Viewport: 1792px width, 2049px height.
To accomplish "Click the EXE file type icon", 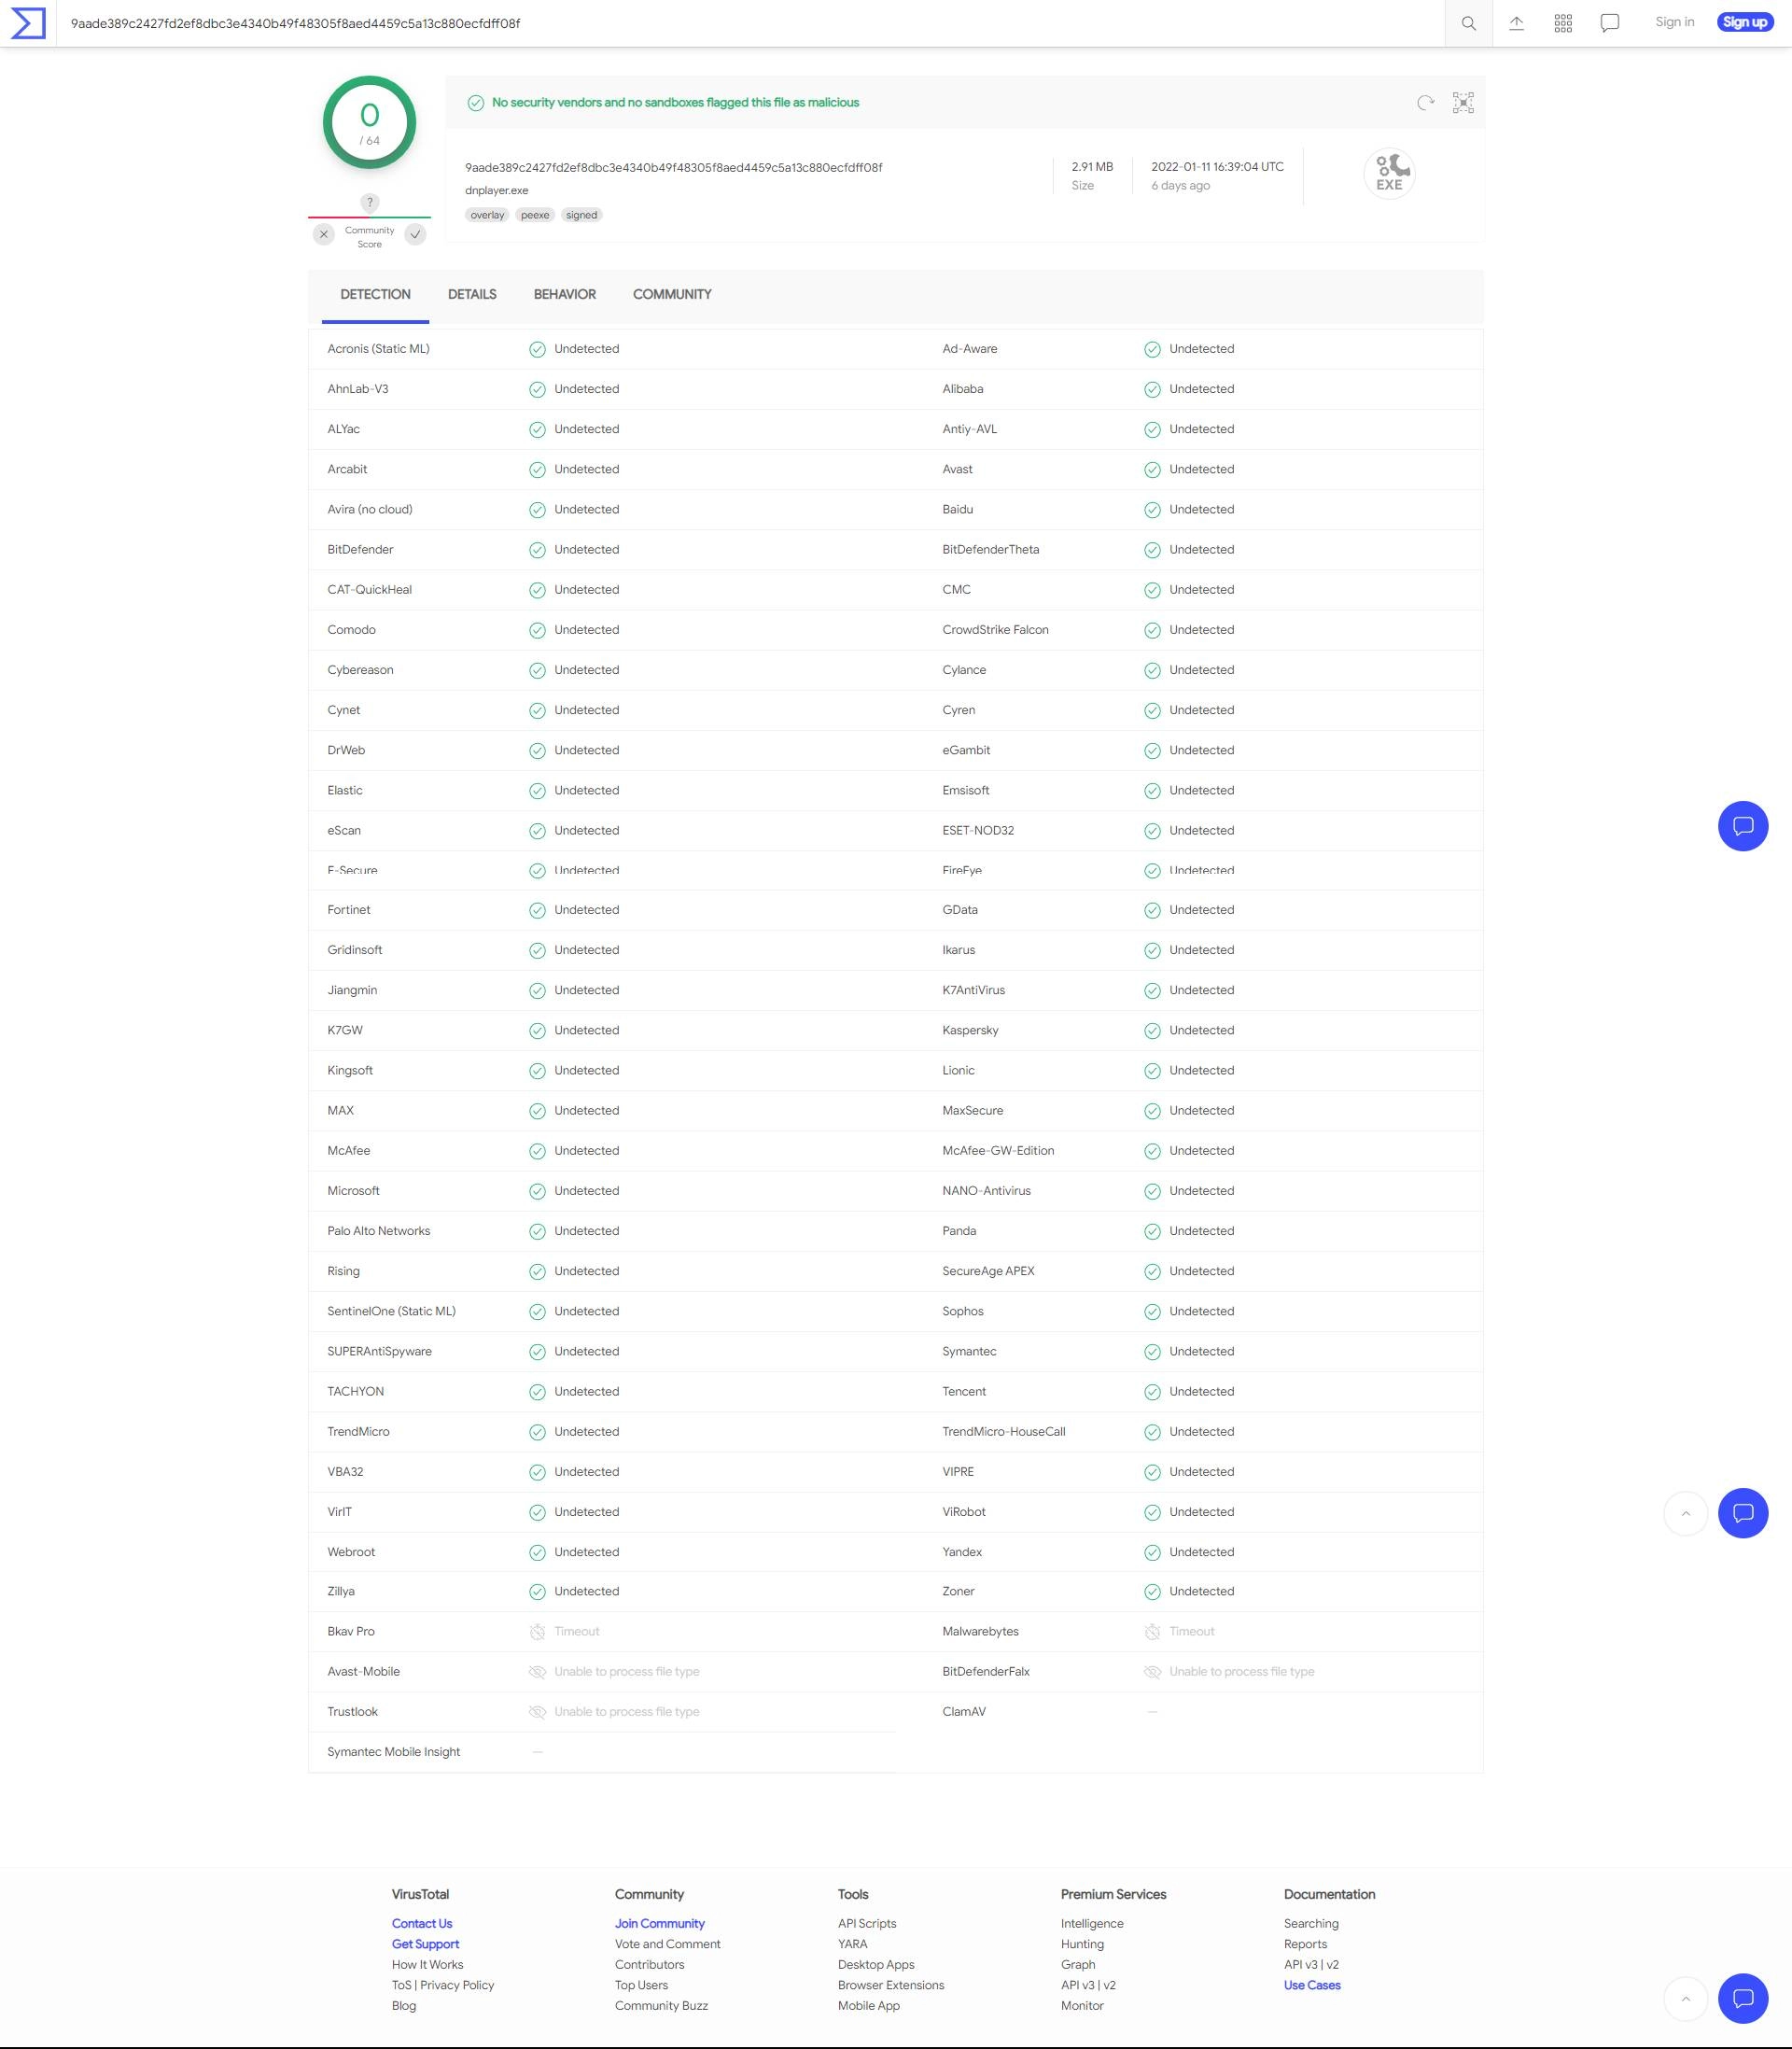I will point(1389,173).
